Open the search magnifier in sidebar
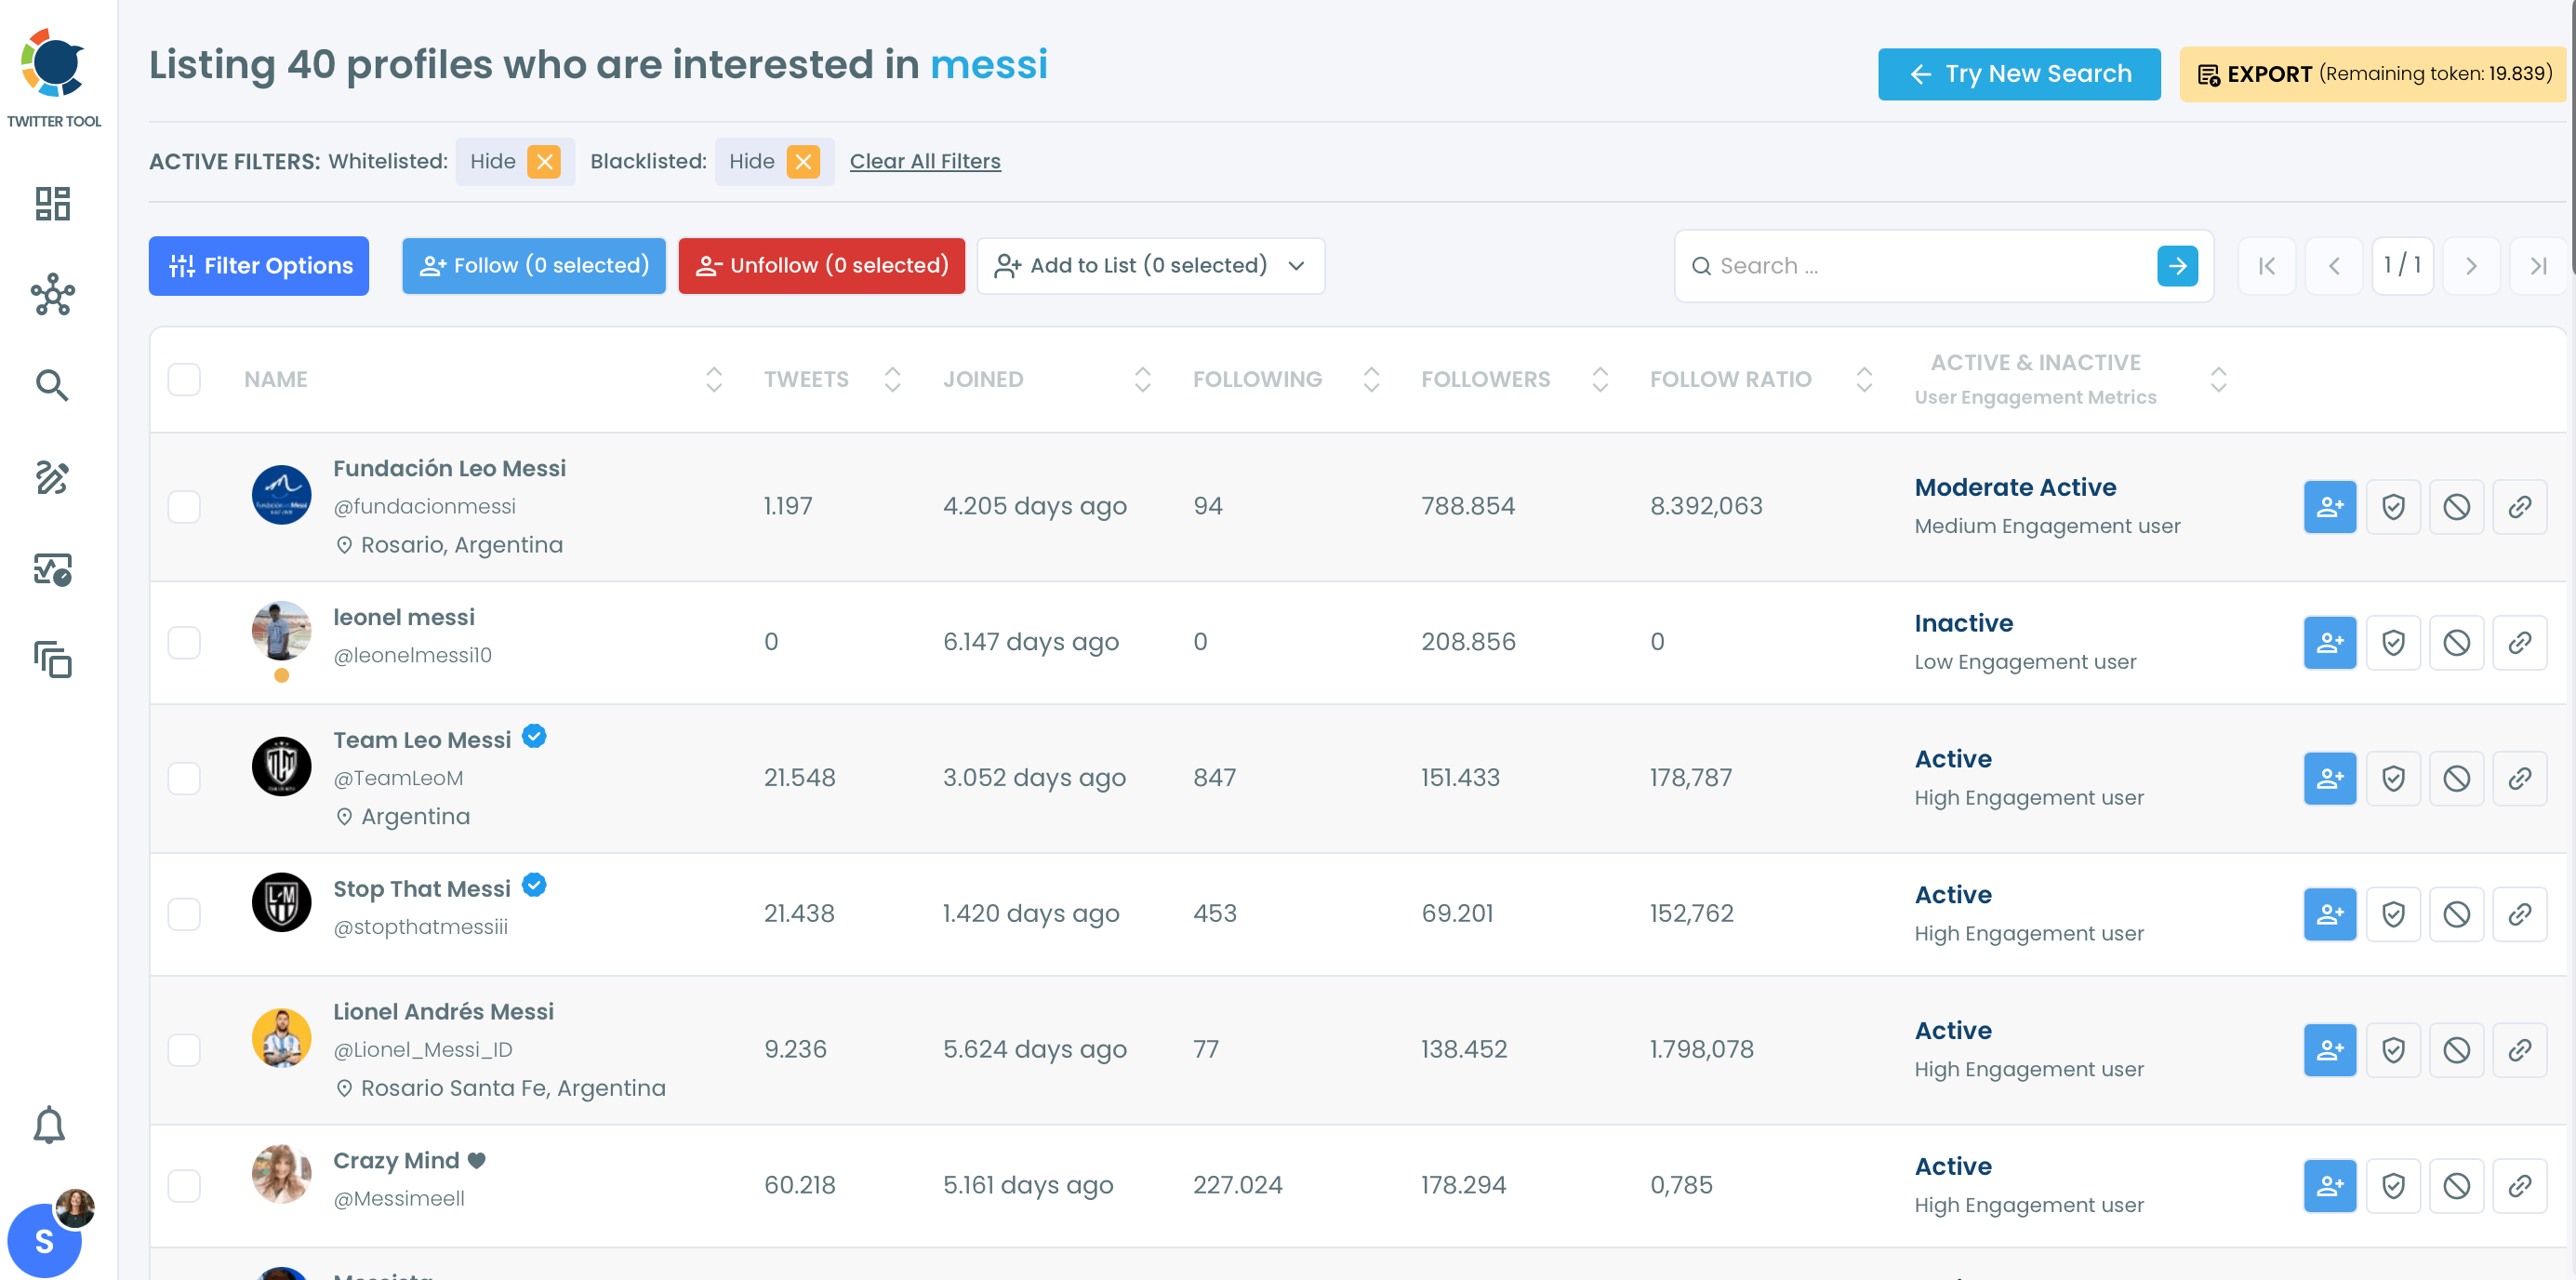2576x1280 pixels. click(x=52, y=385)
